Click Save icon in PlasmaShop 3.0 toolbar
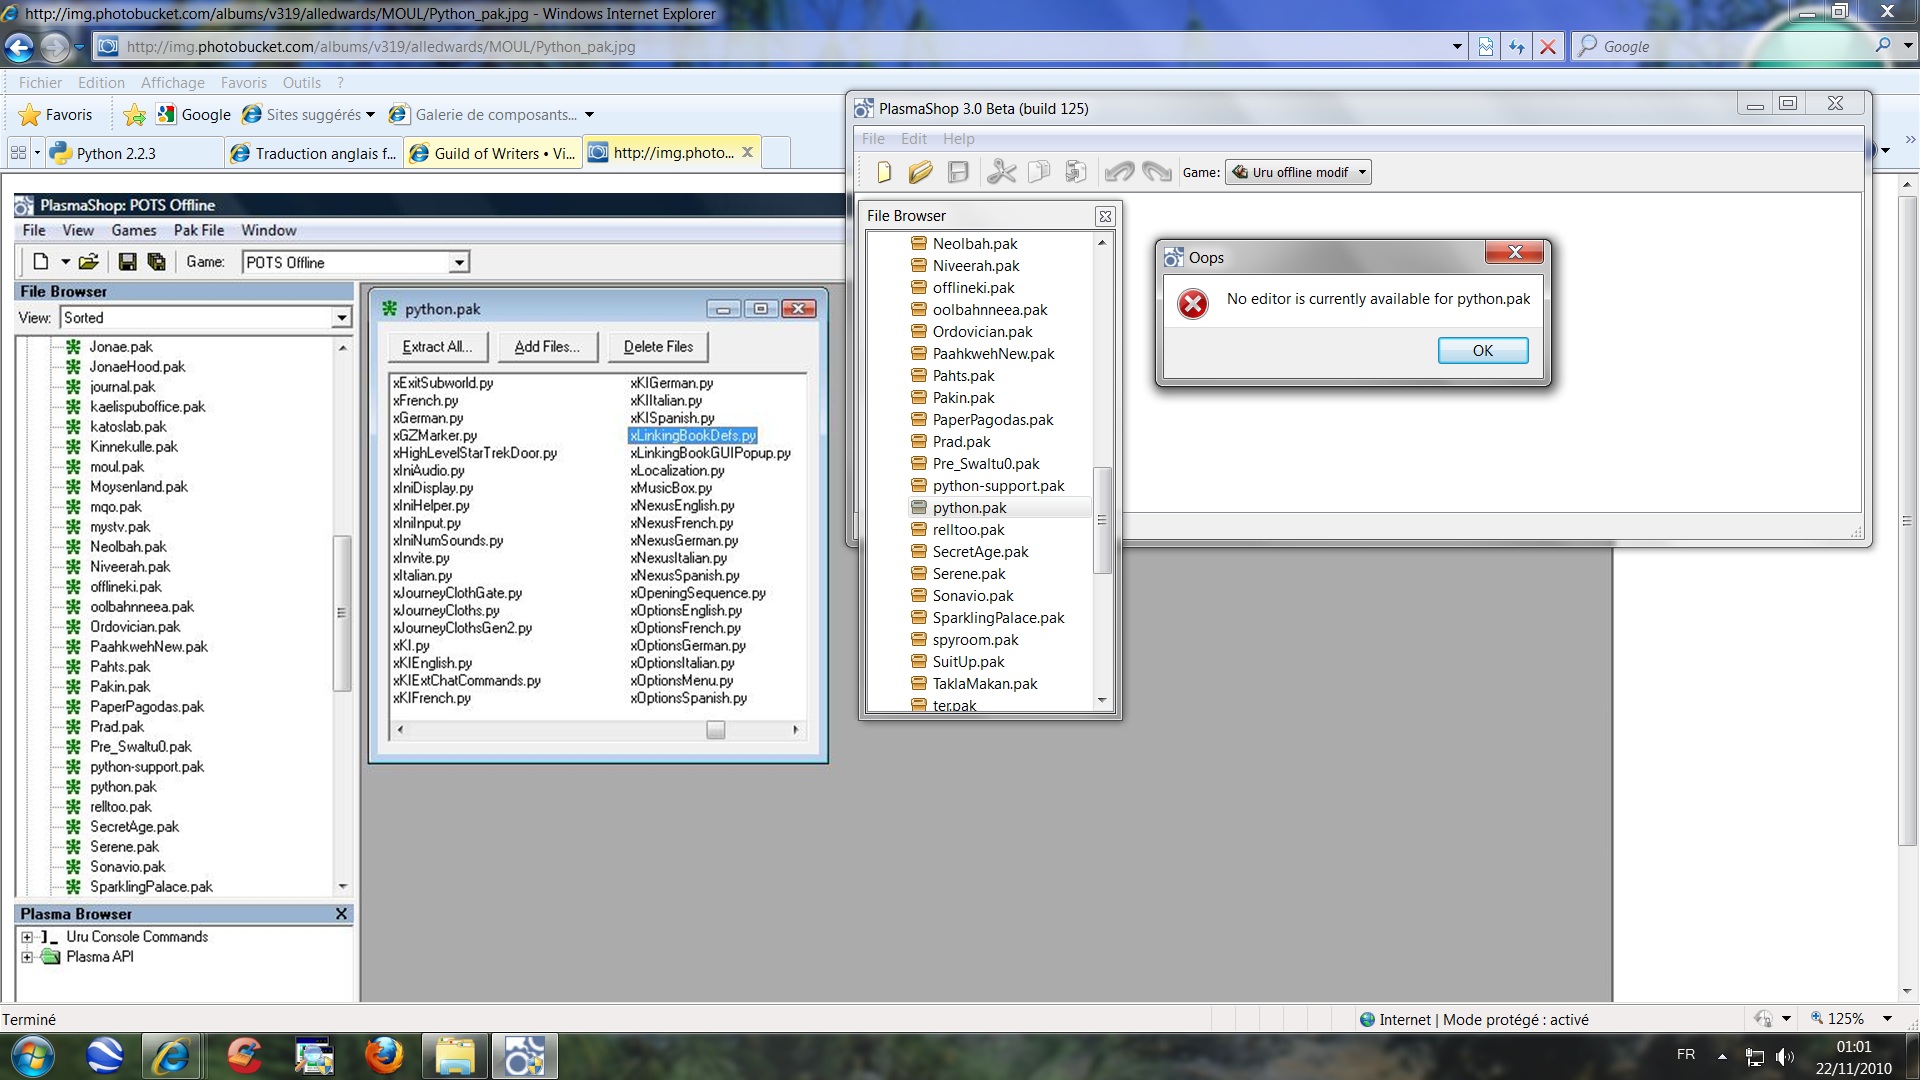The image size is (1920, 1080). tap(958, 172)
